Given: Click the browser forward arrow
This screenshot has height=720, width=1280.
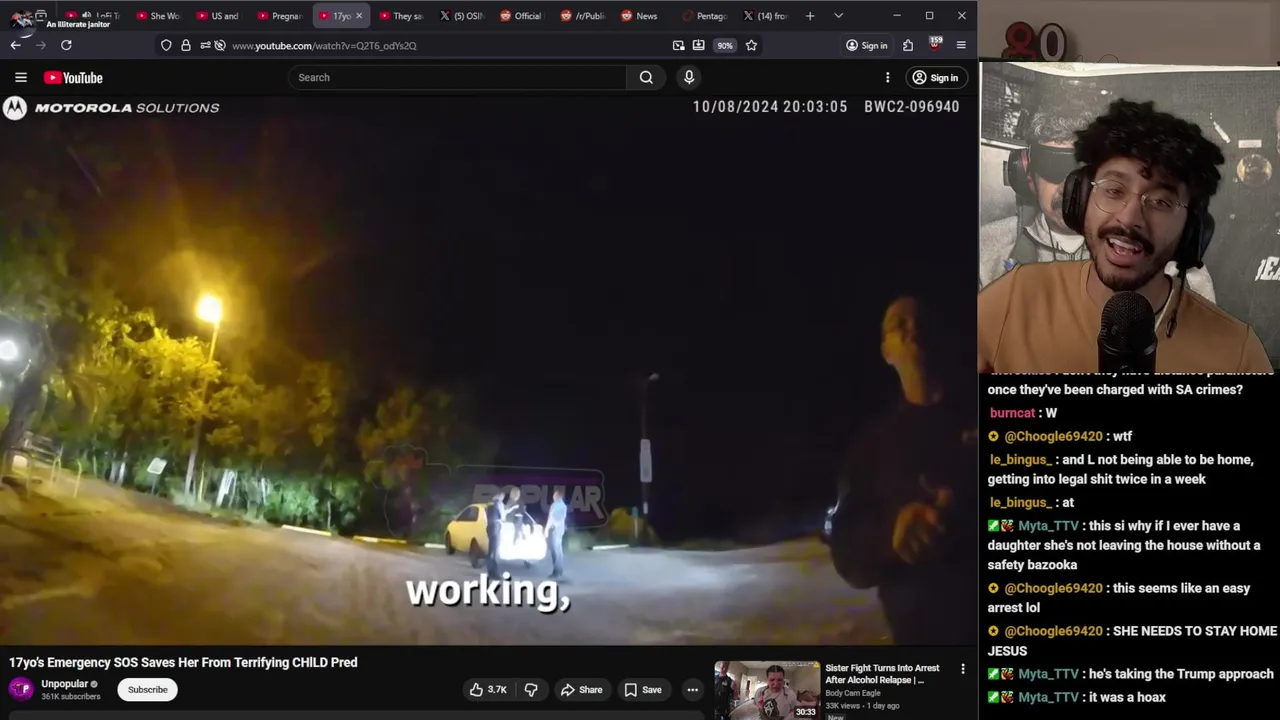Looking at the screenshot, I should (40, 45).
